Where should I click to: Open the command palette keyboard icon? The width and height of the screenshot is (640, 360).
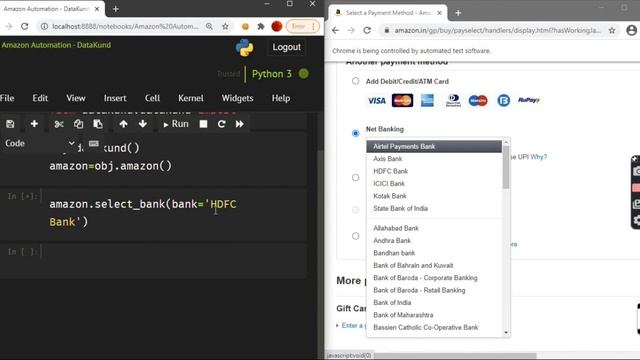[x=93, y=143]
